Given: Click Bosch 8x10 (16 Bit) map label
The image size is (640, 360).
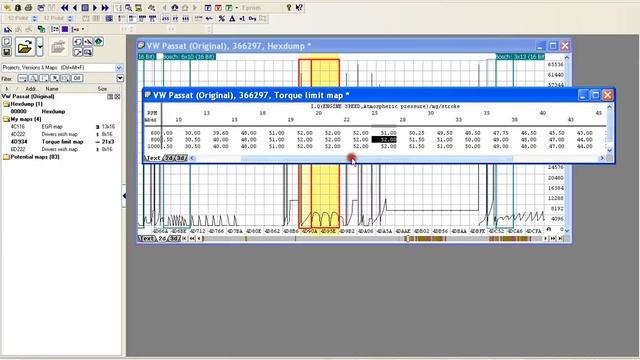Looking at the screenshot, I should [189, 57].
